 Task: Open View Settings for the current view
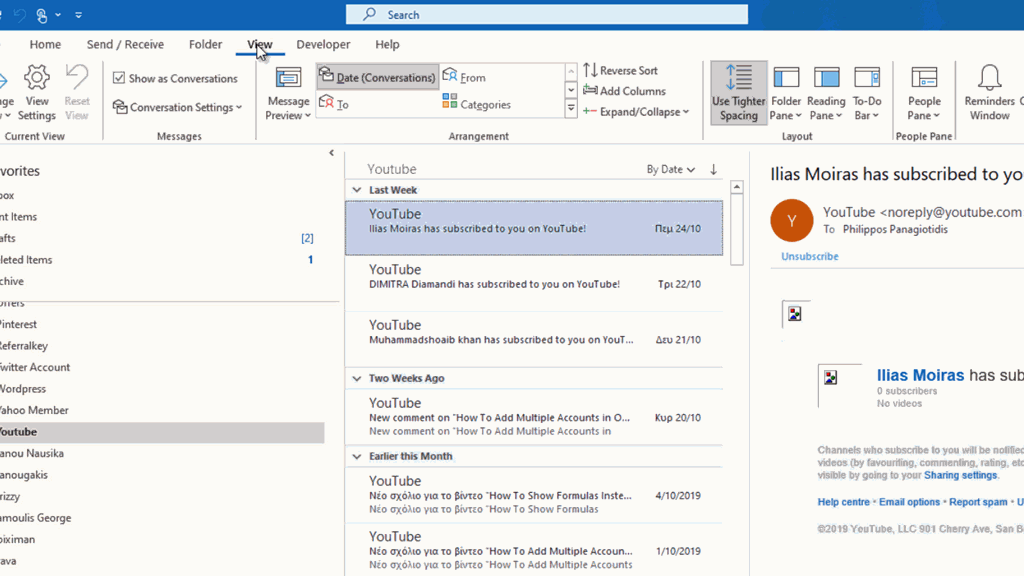coord(37,95)
